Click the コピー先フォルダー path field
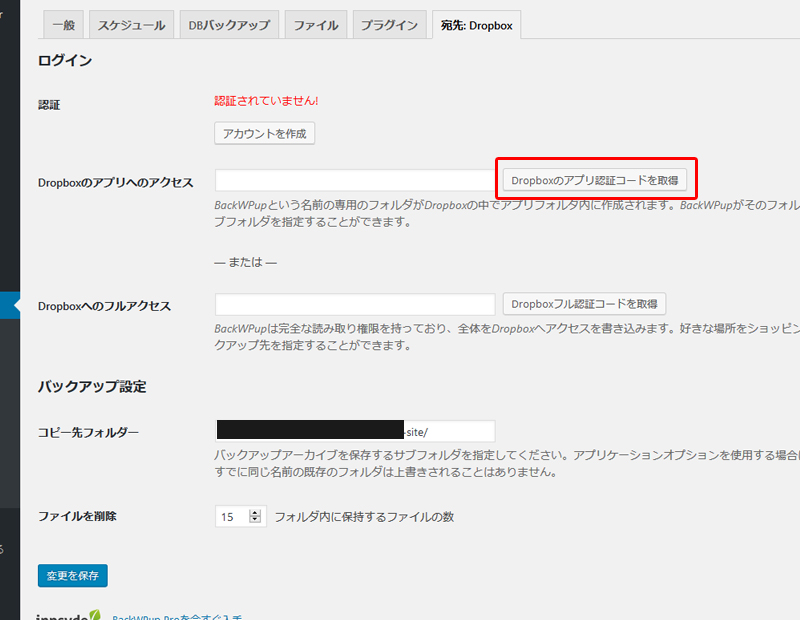The height and width of the screenshot is (620, 800). coord(355,431)
